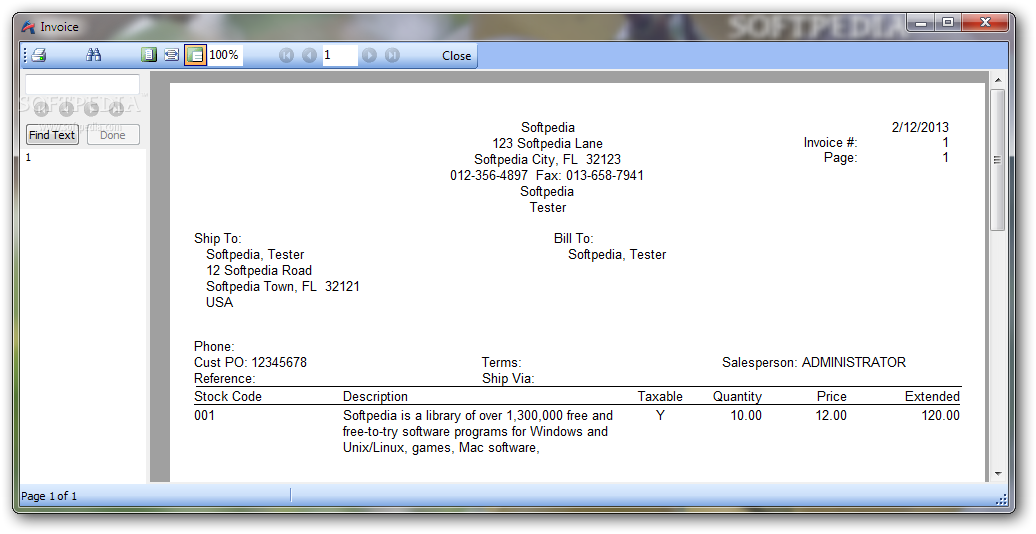This screenshot has width=1036, height=534.
Task: Click the 100% zoom field
Action: tap(225, 55)
